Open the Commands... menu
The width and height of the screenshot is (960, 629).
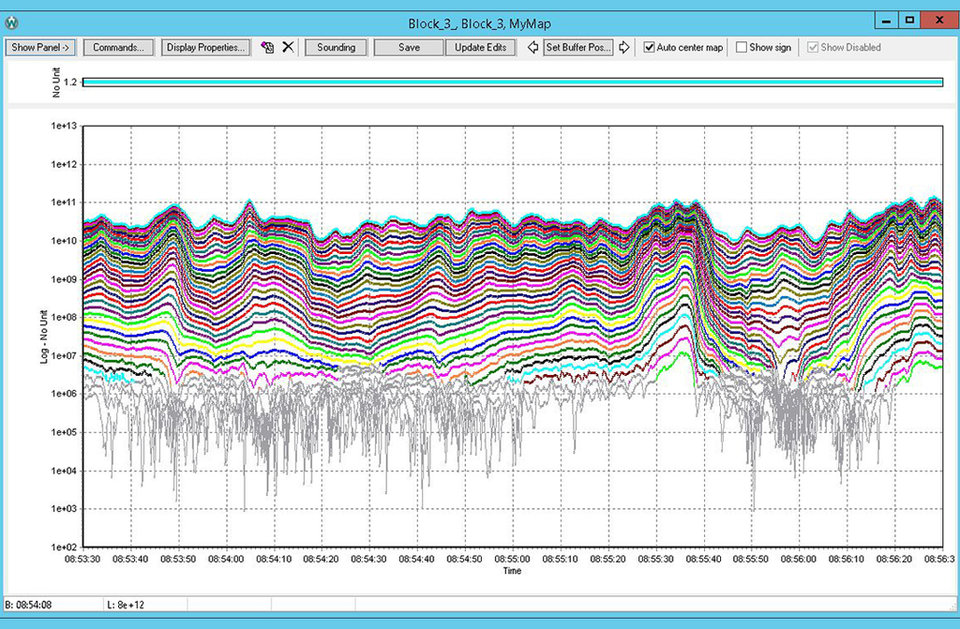[118, 47]
